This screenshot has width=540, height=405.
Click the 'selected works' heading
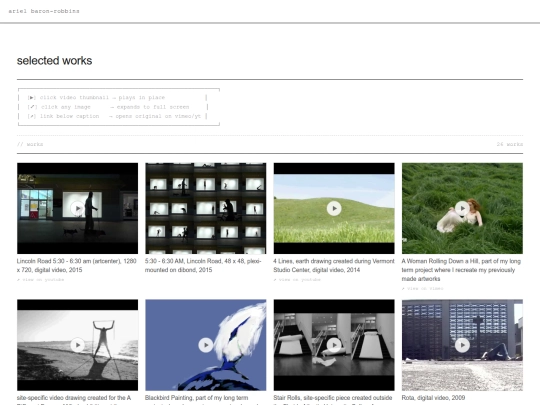[x=54, y=61]
